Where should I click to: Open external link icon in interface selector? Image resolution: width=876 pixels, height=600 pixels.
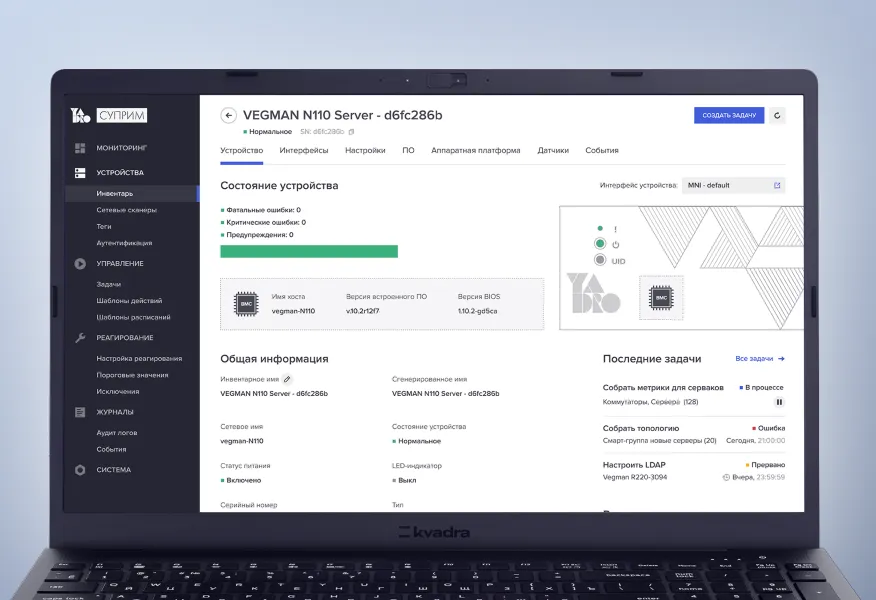click(777, 185)
